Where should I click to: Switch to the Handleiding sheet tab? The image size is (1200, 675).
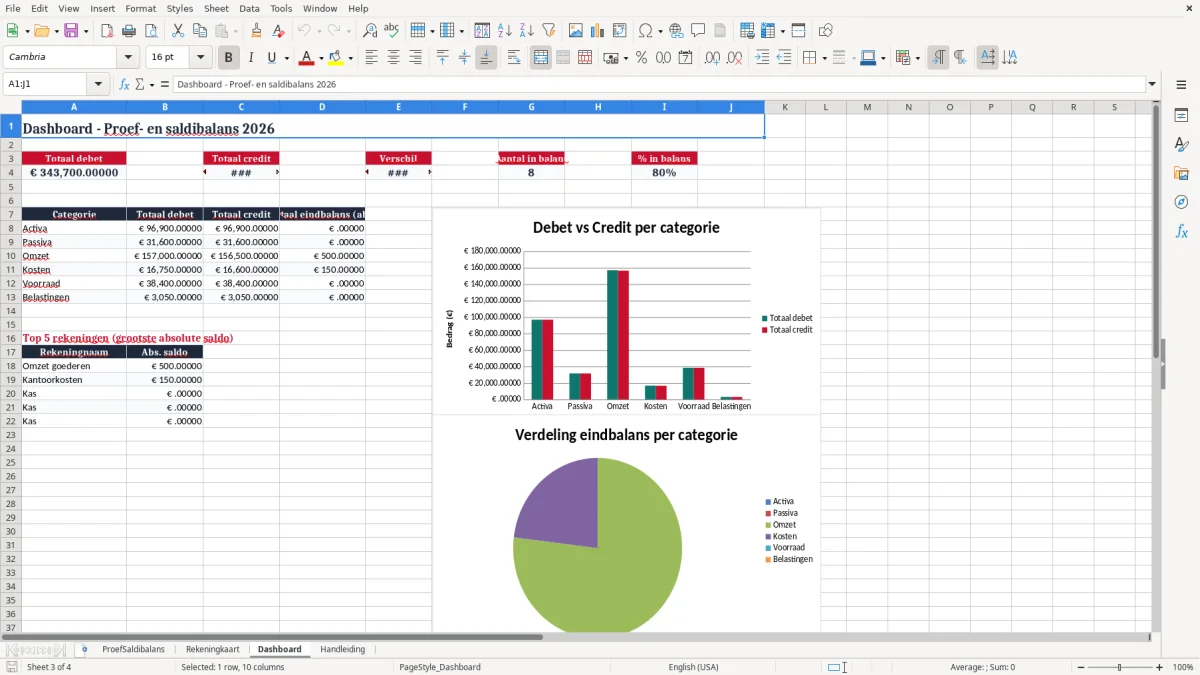342,649
